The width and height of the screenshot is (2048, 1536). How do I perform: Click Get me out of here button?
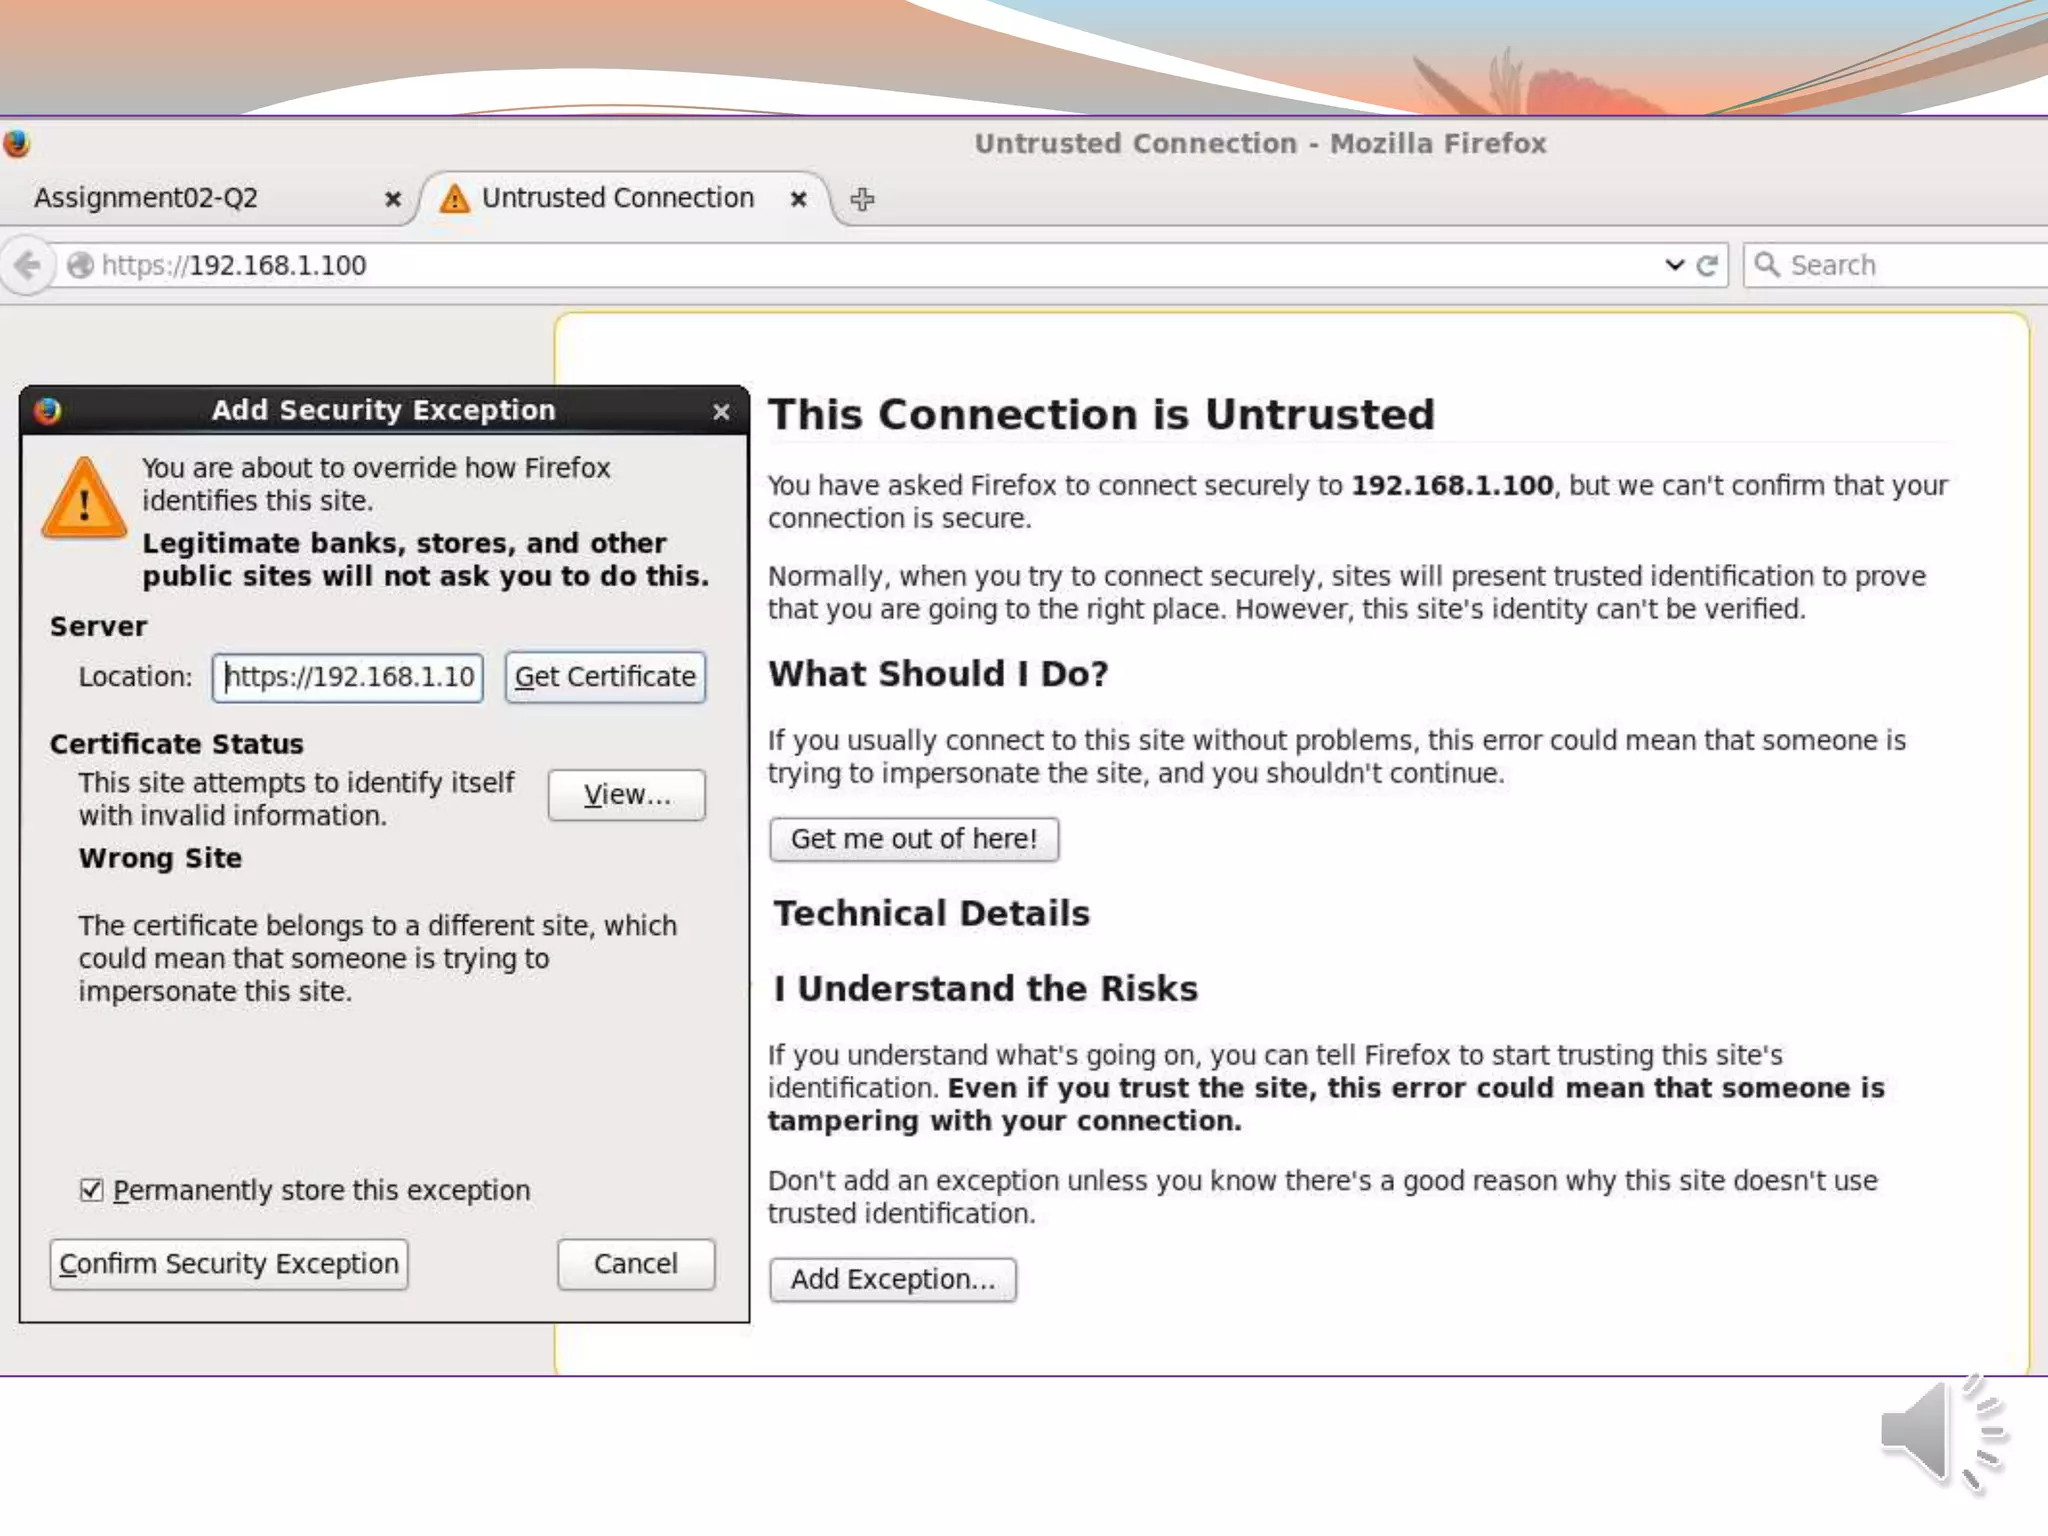913,839
